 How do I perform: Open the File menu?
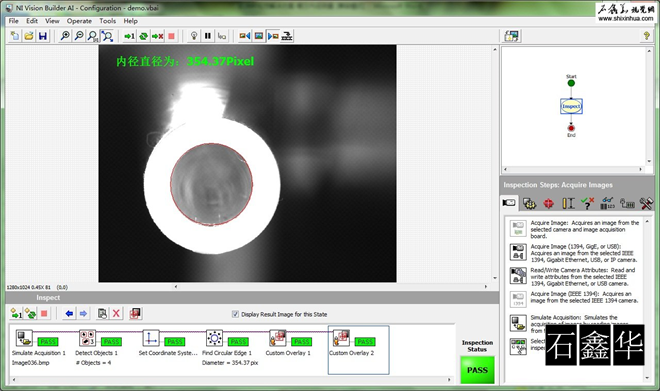pos(13,21)
